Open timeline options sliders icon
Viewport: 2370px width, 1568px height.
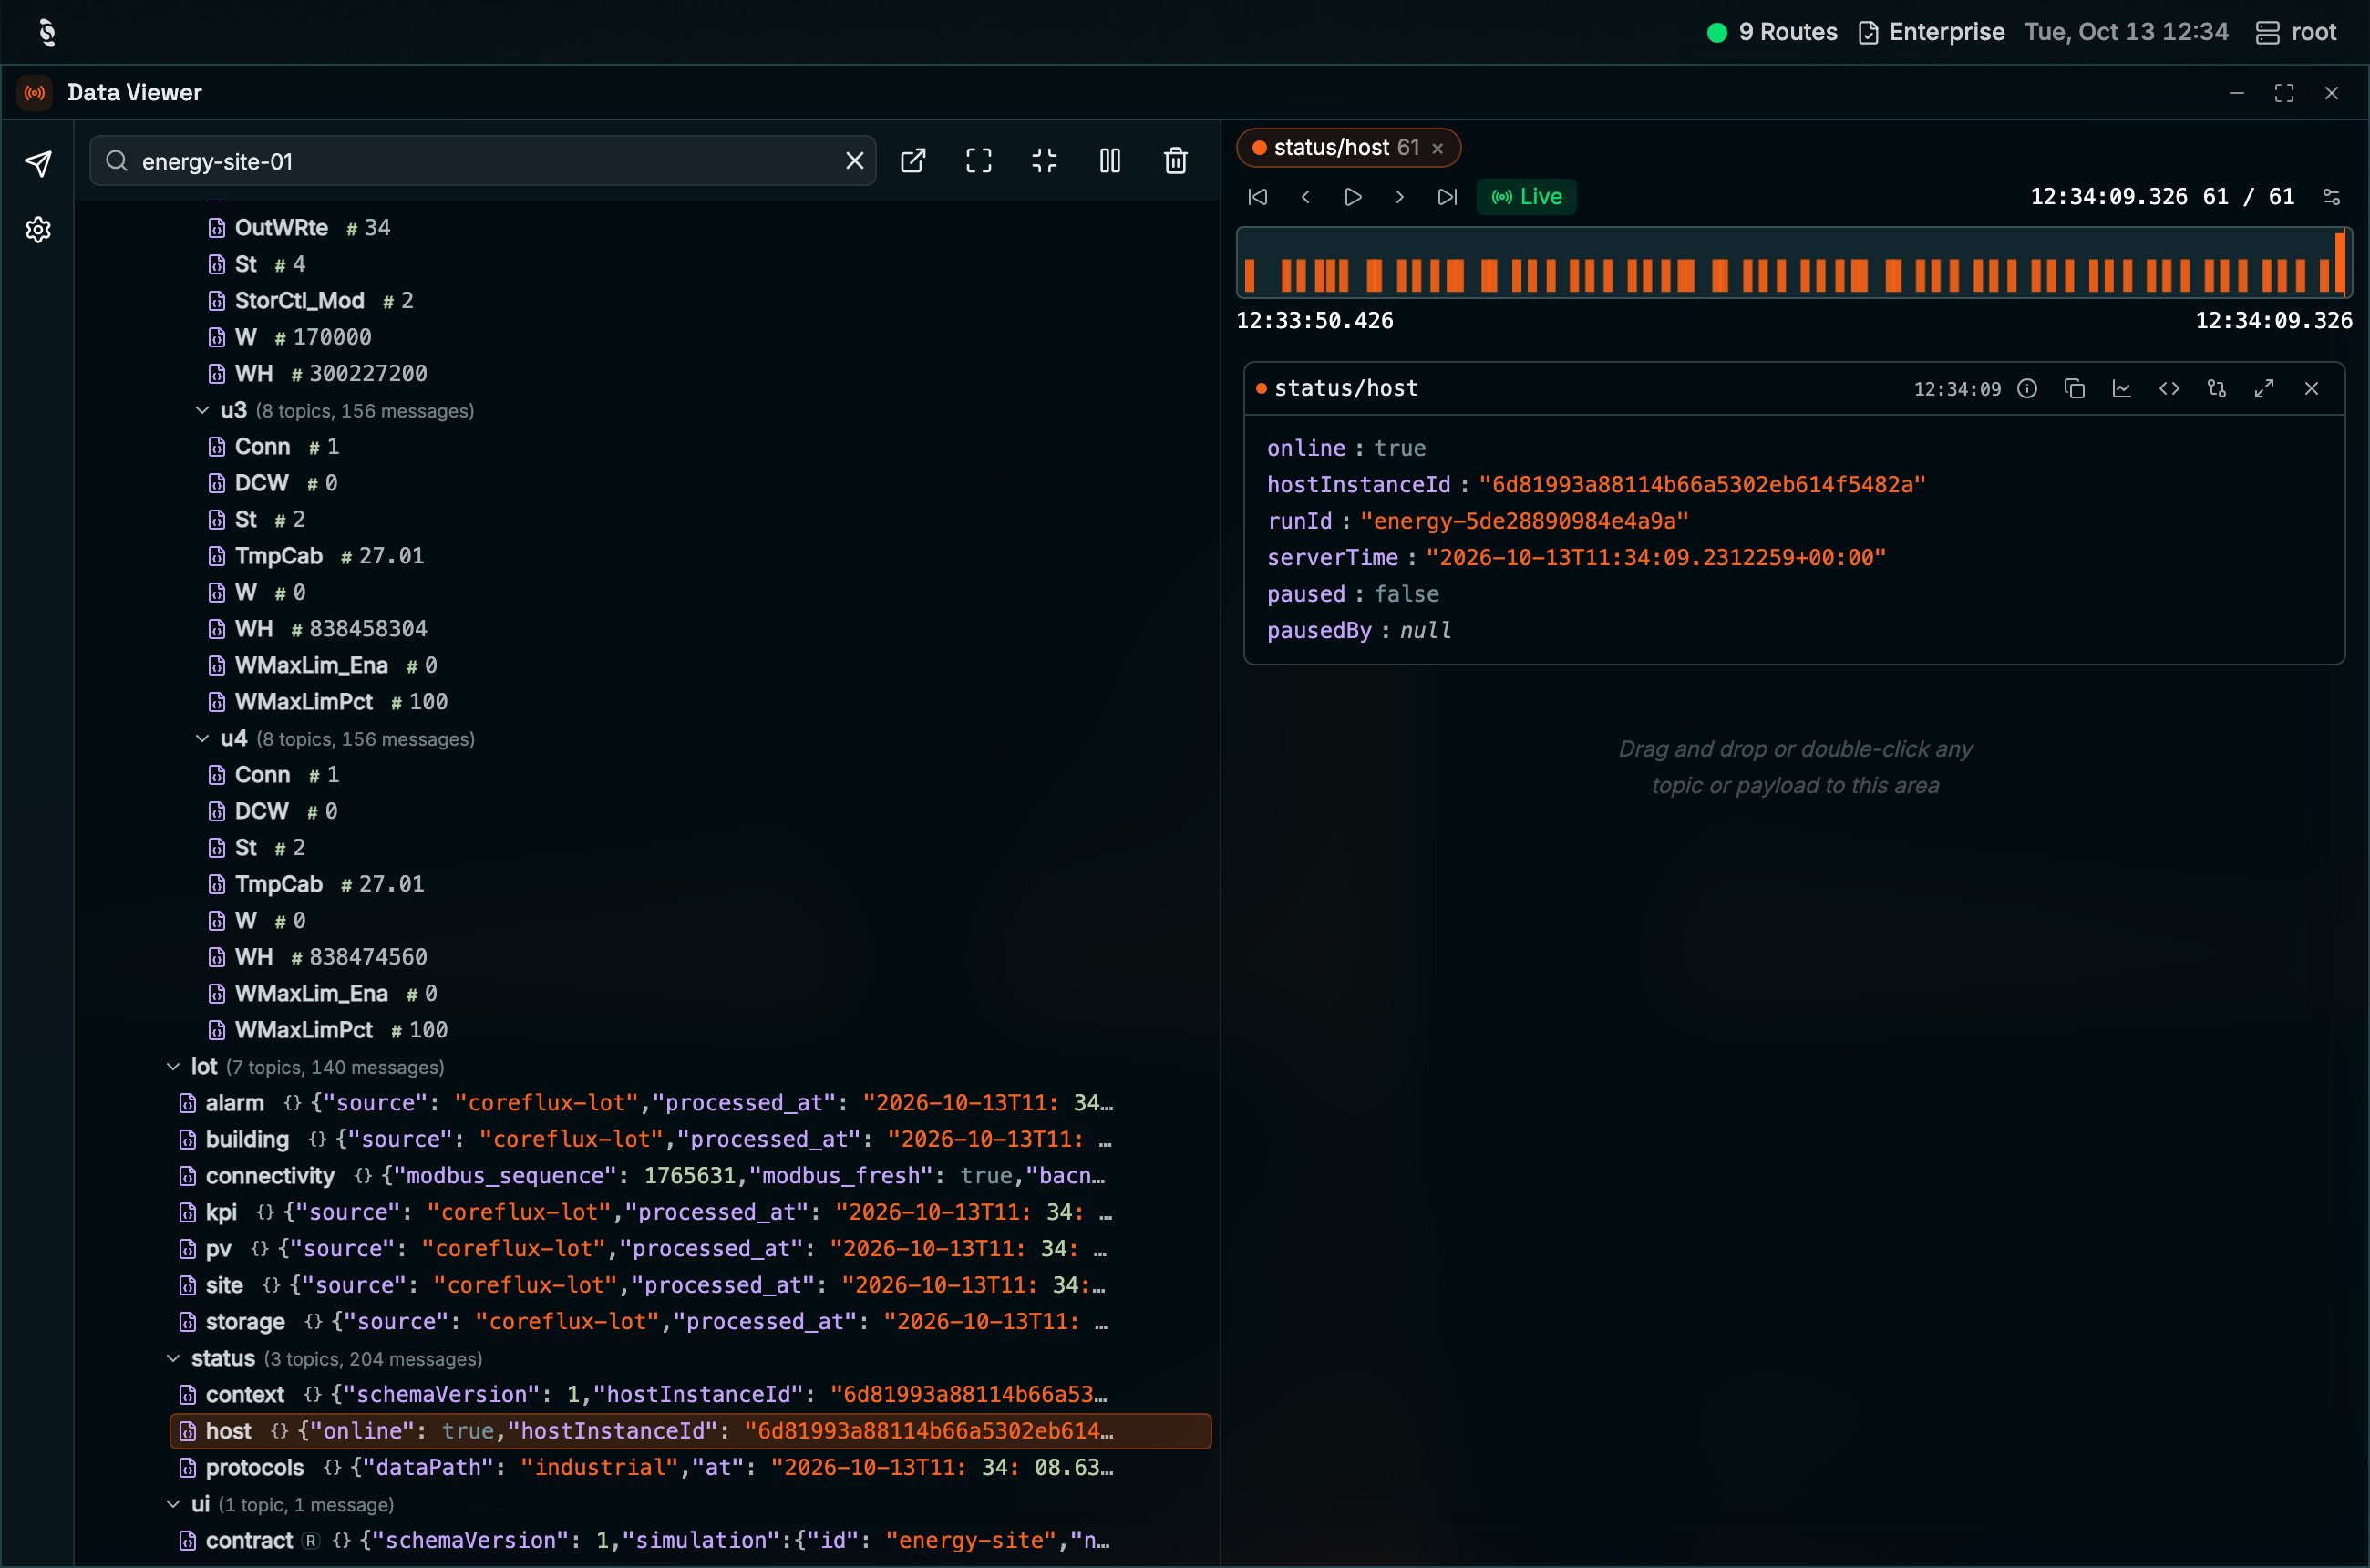click(x=2331, y=197)
